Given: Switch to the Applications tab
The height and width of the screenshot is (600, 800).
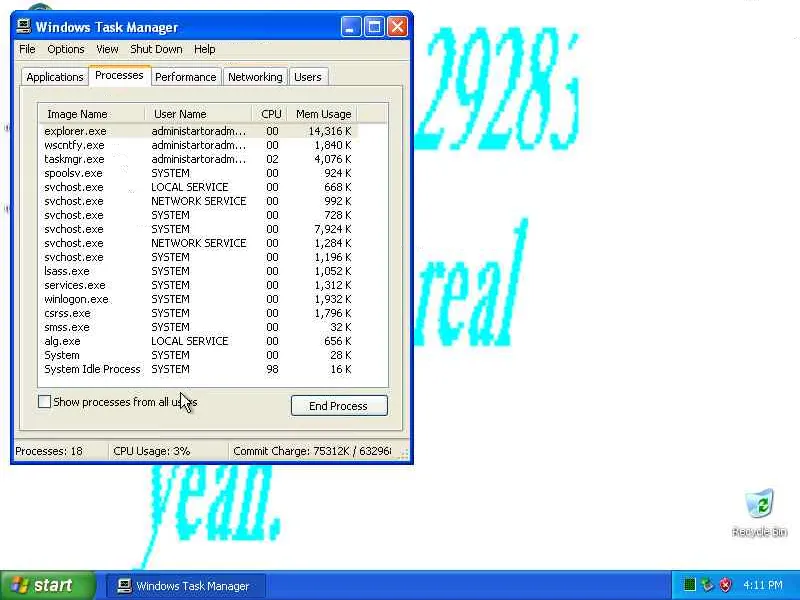Looking at the screenshot, I should [55, 77].
